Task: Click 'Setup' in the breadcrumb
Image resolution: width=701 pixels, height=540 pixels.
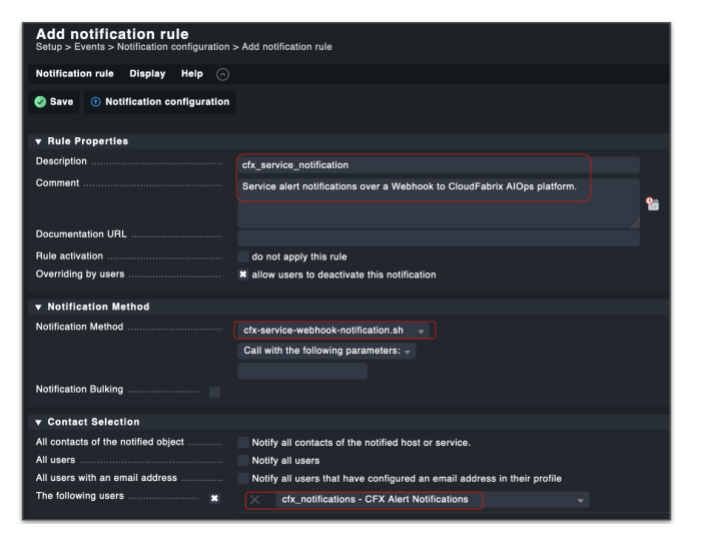Action: pyautogui.click(x=49, y=47)
